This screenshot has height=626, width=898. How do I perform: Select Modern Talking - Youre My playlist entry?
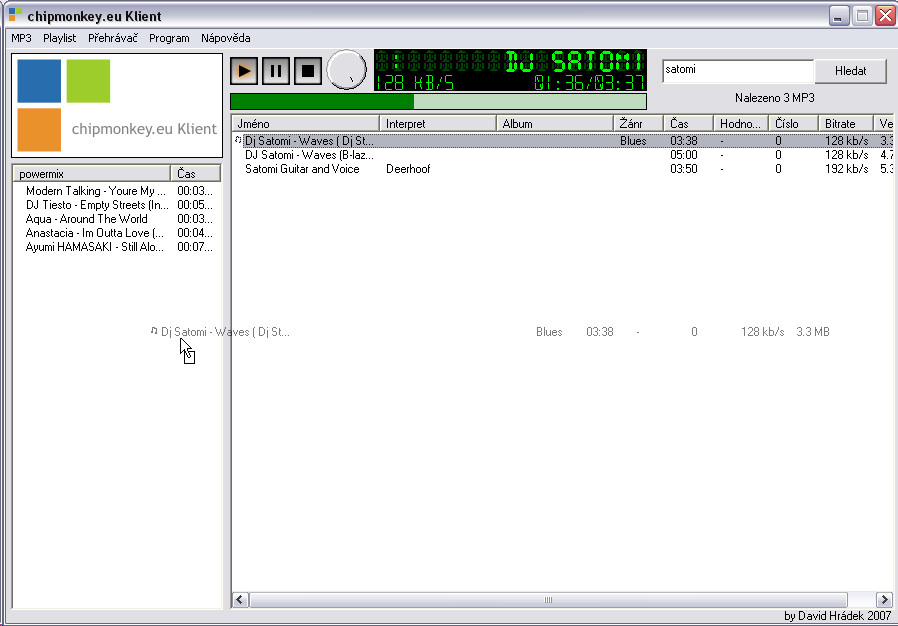(x=117, y=191)
